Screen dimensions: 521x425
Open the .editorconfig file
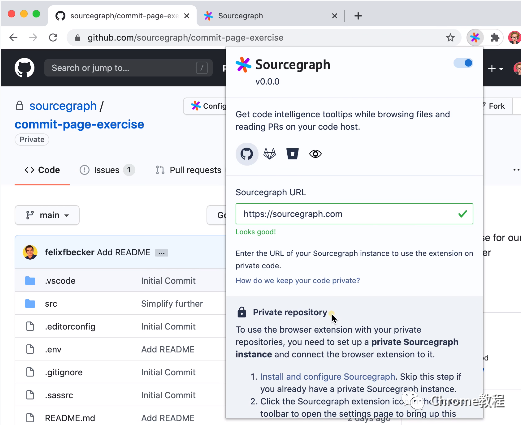coord(70,327)
